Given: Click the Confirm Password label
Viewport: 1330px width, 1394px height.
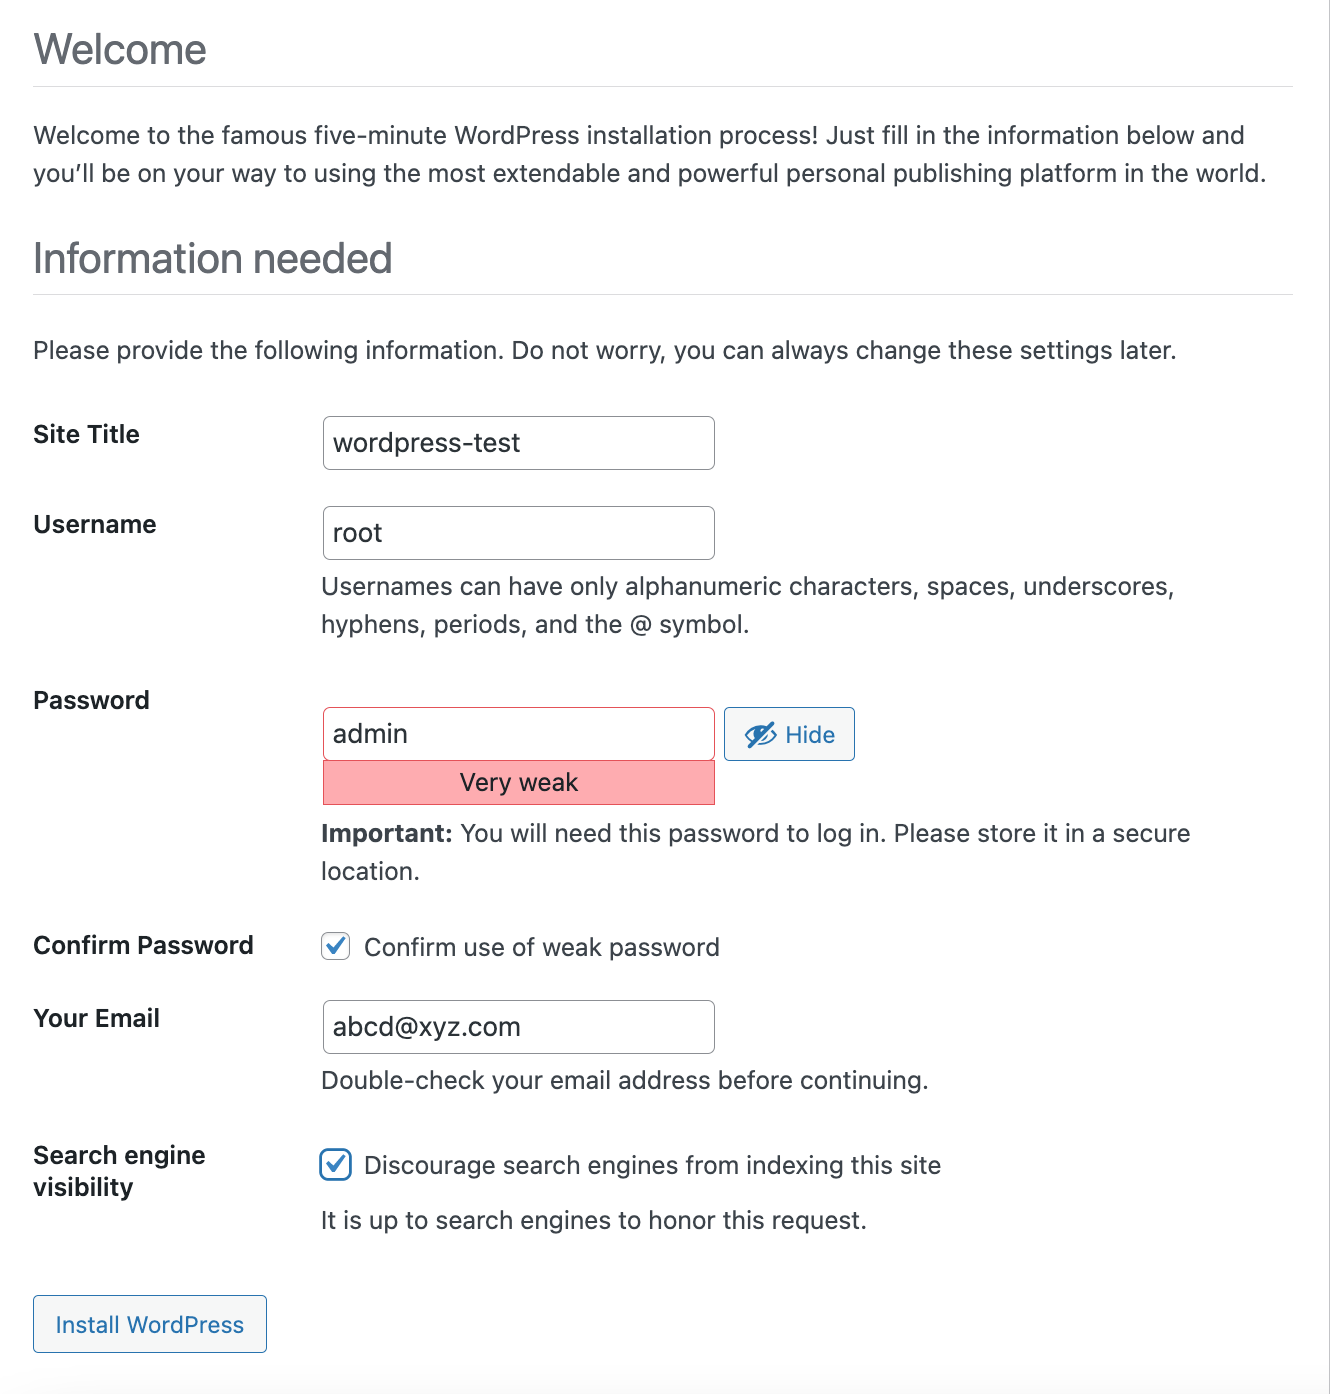Looking at the screenshot, I should [143, 945].
